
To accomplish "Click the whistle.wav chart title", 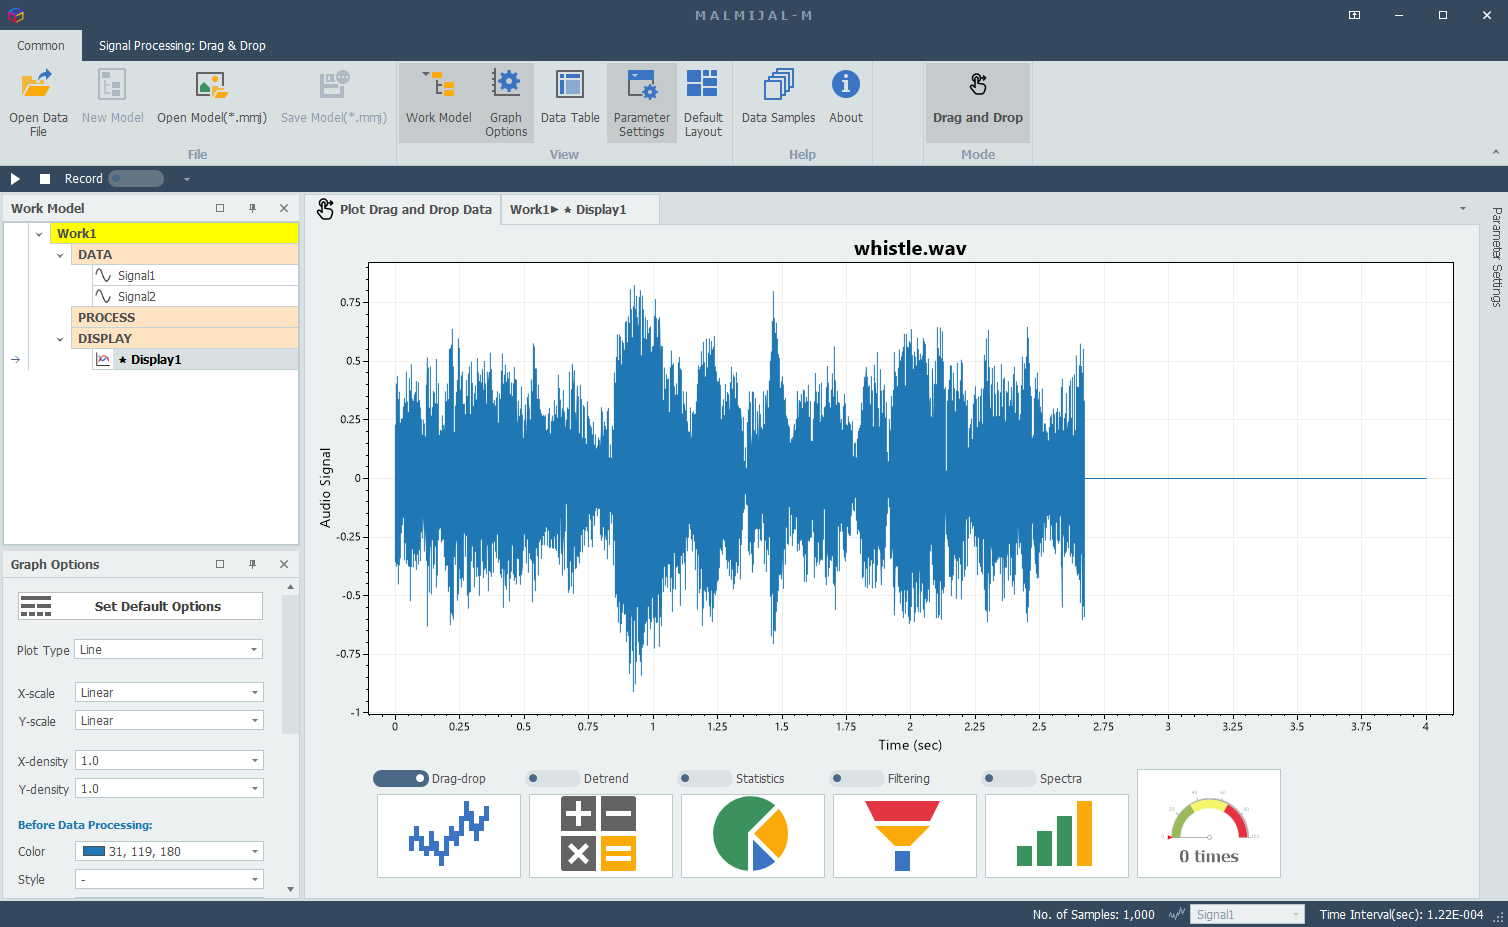I will tap(910, 248).
